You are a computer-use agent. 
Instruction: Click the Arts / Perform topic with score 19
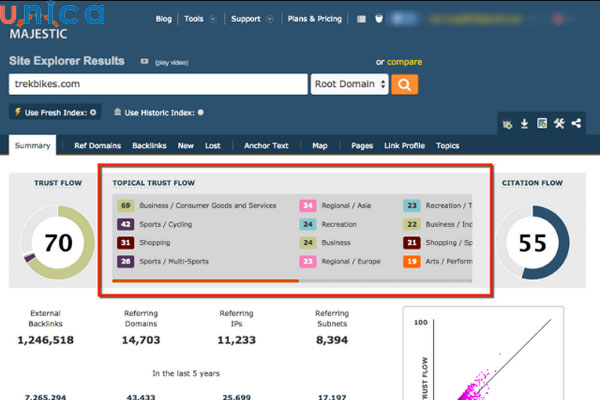pyautogui.click(x=449, y=261)
